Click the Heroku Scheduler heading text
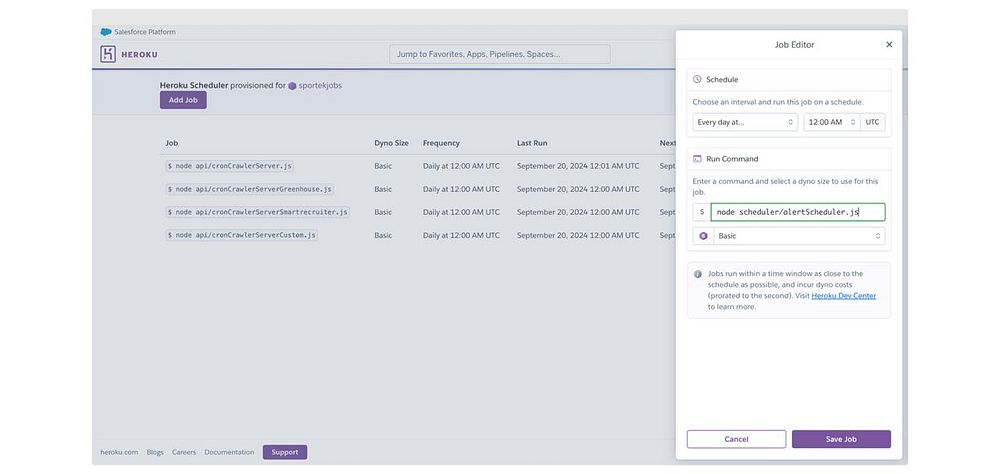Image resolution: width=1000 pixels, height=474 pixels. point(194,85)
